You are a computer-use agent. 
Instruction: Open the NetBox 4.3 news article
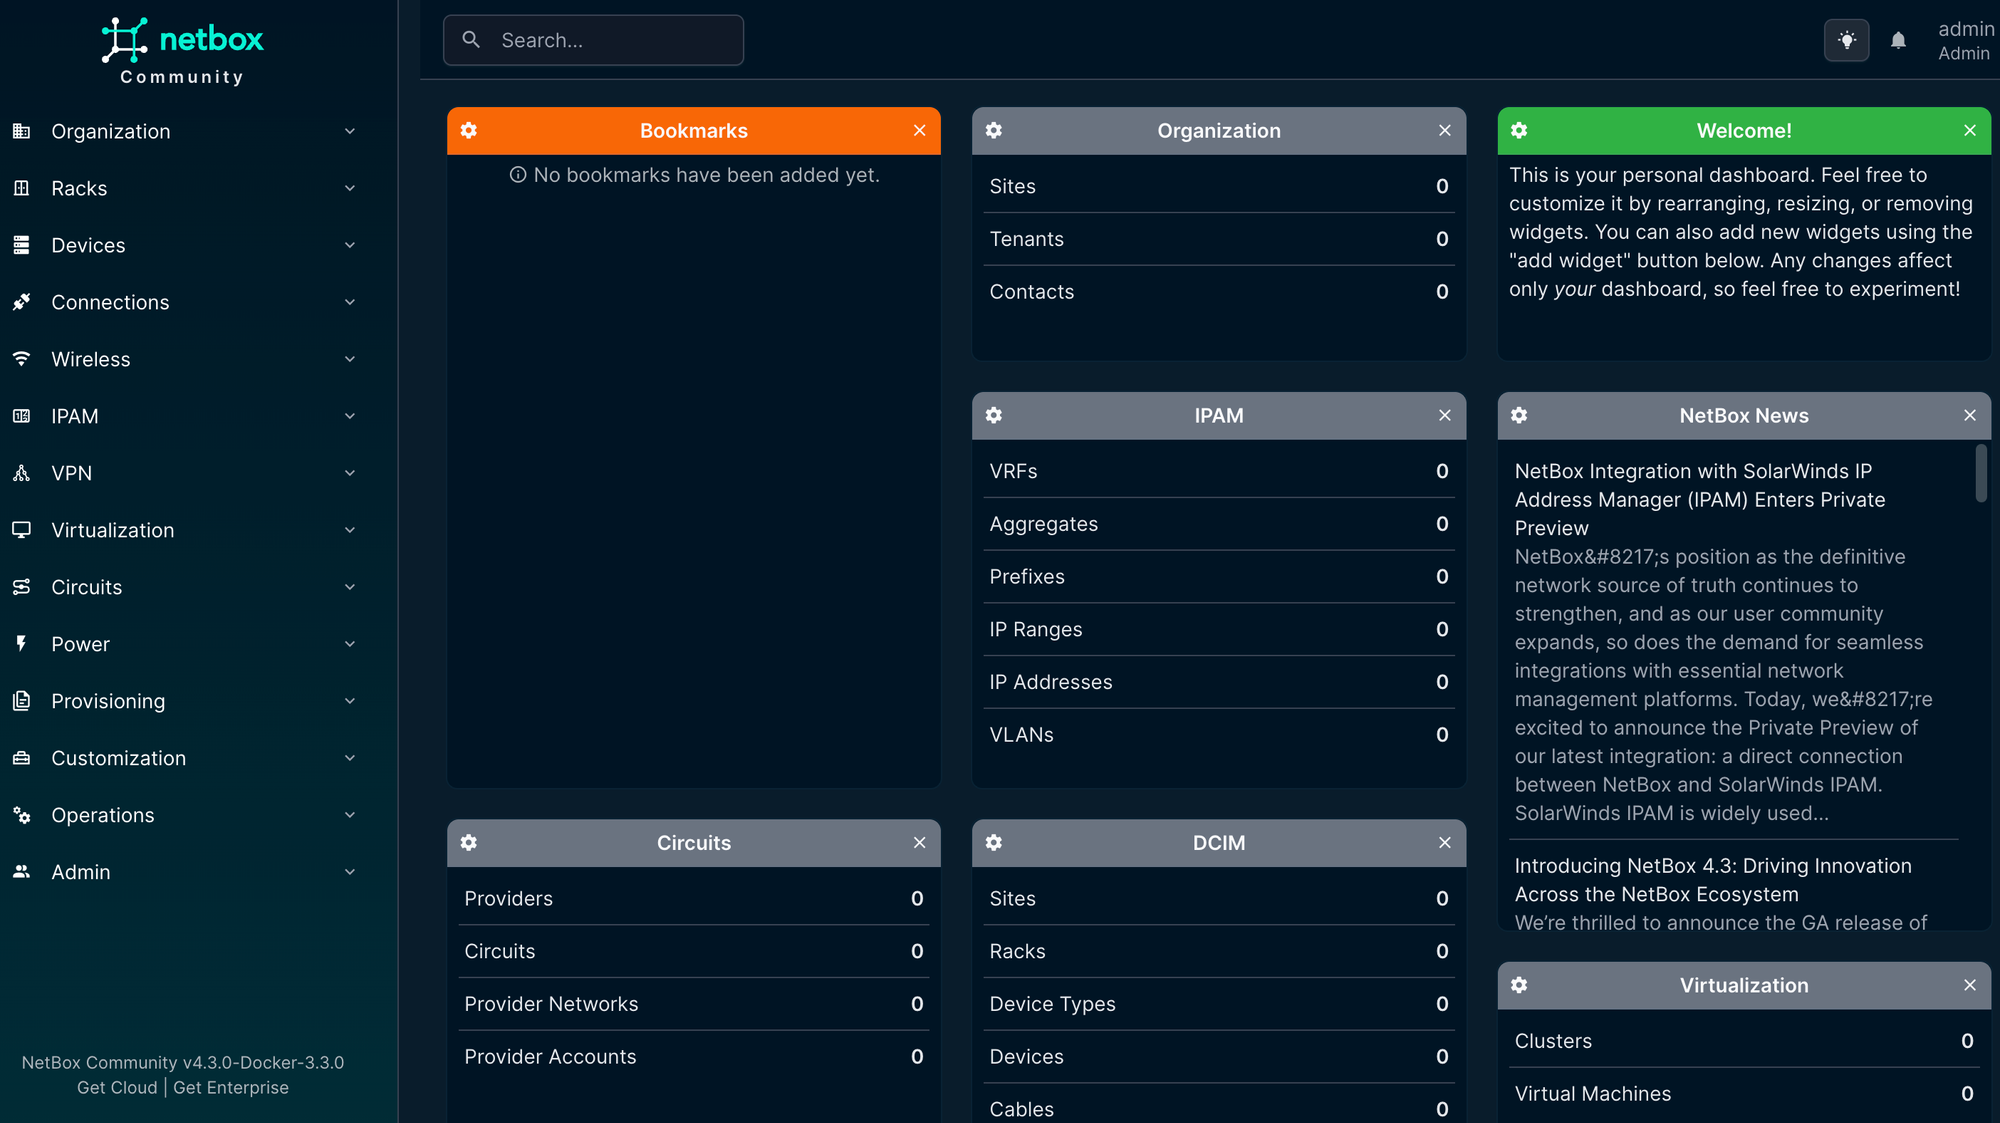pyautogui.click(x=1713, y=880)
